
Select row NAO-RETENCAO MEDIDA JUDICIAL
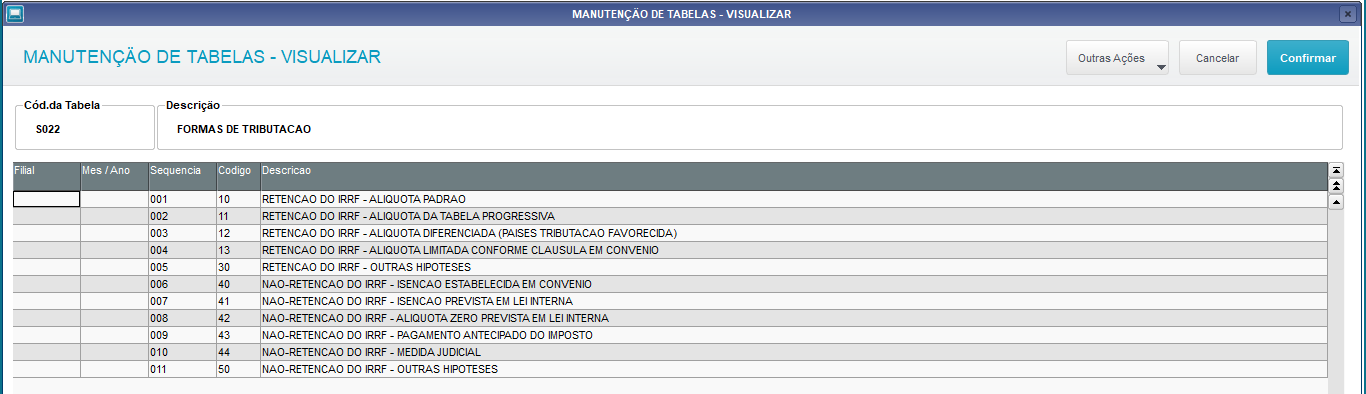(x=670, y=352)
